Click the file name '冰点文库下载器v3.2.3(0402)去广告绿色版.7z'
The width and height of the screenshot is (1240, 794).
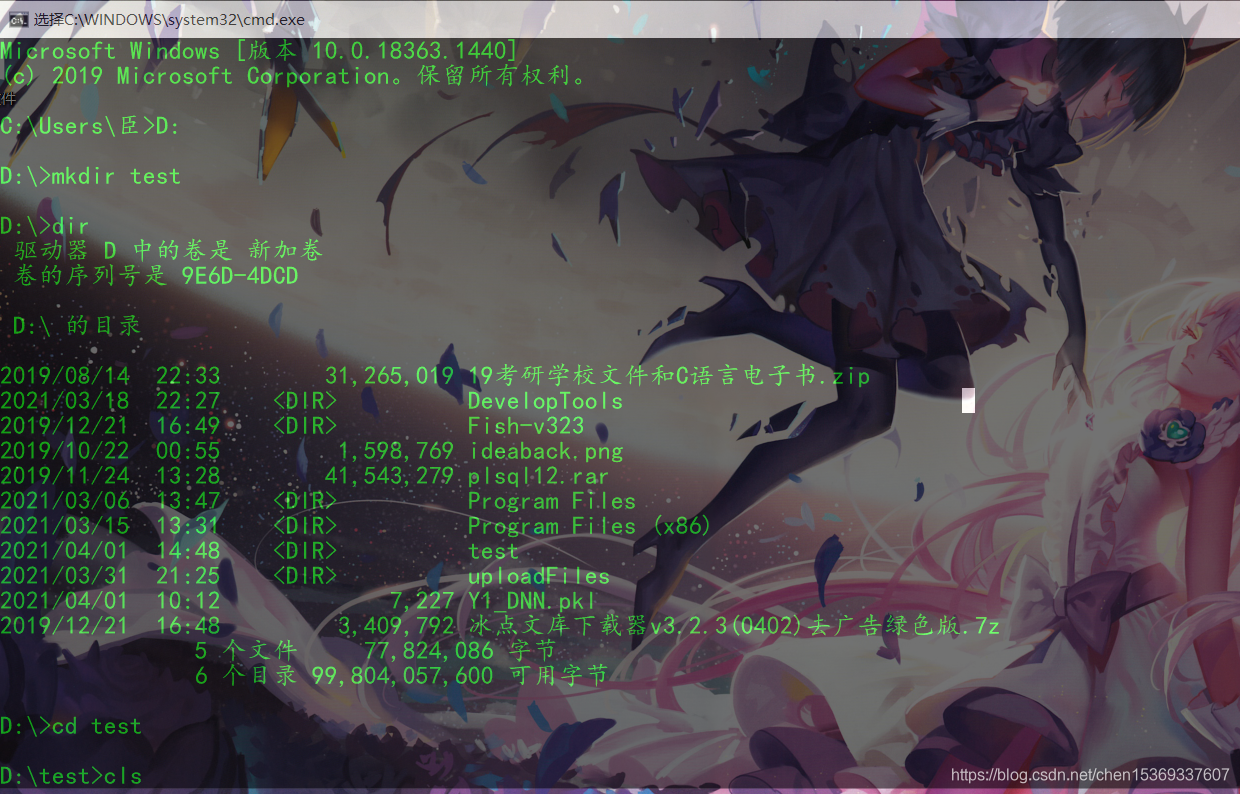[734, 626]
